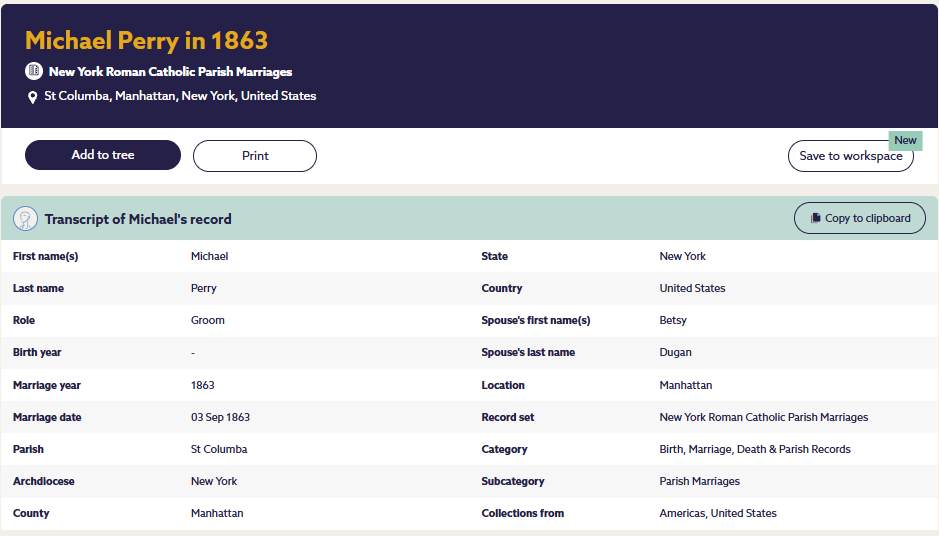Click the Archdiocese field label
The height and width of the screenshot is (536, 939).
[44, 482]
